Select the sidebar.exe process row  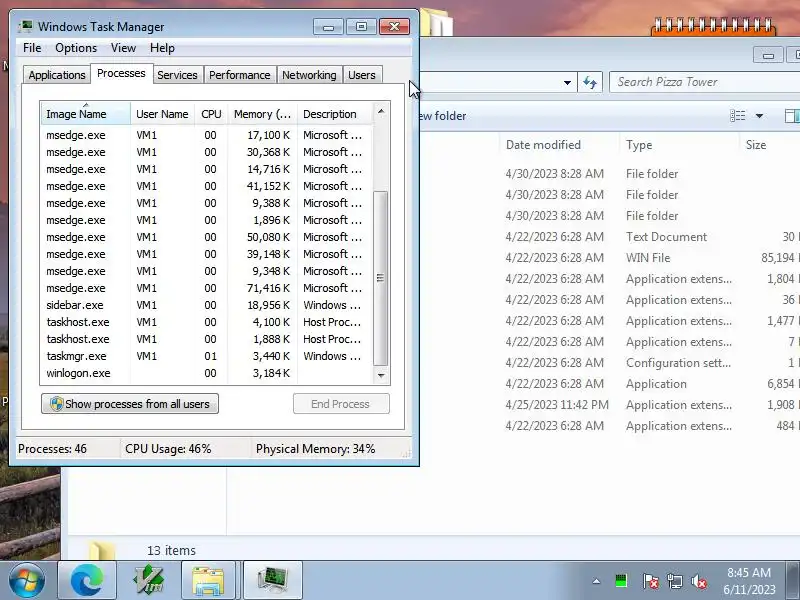tap(207, 305)
